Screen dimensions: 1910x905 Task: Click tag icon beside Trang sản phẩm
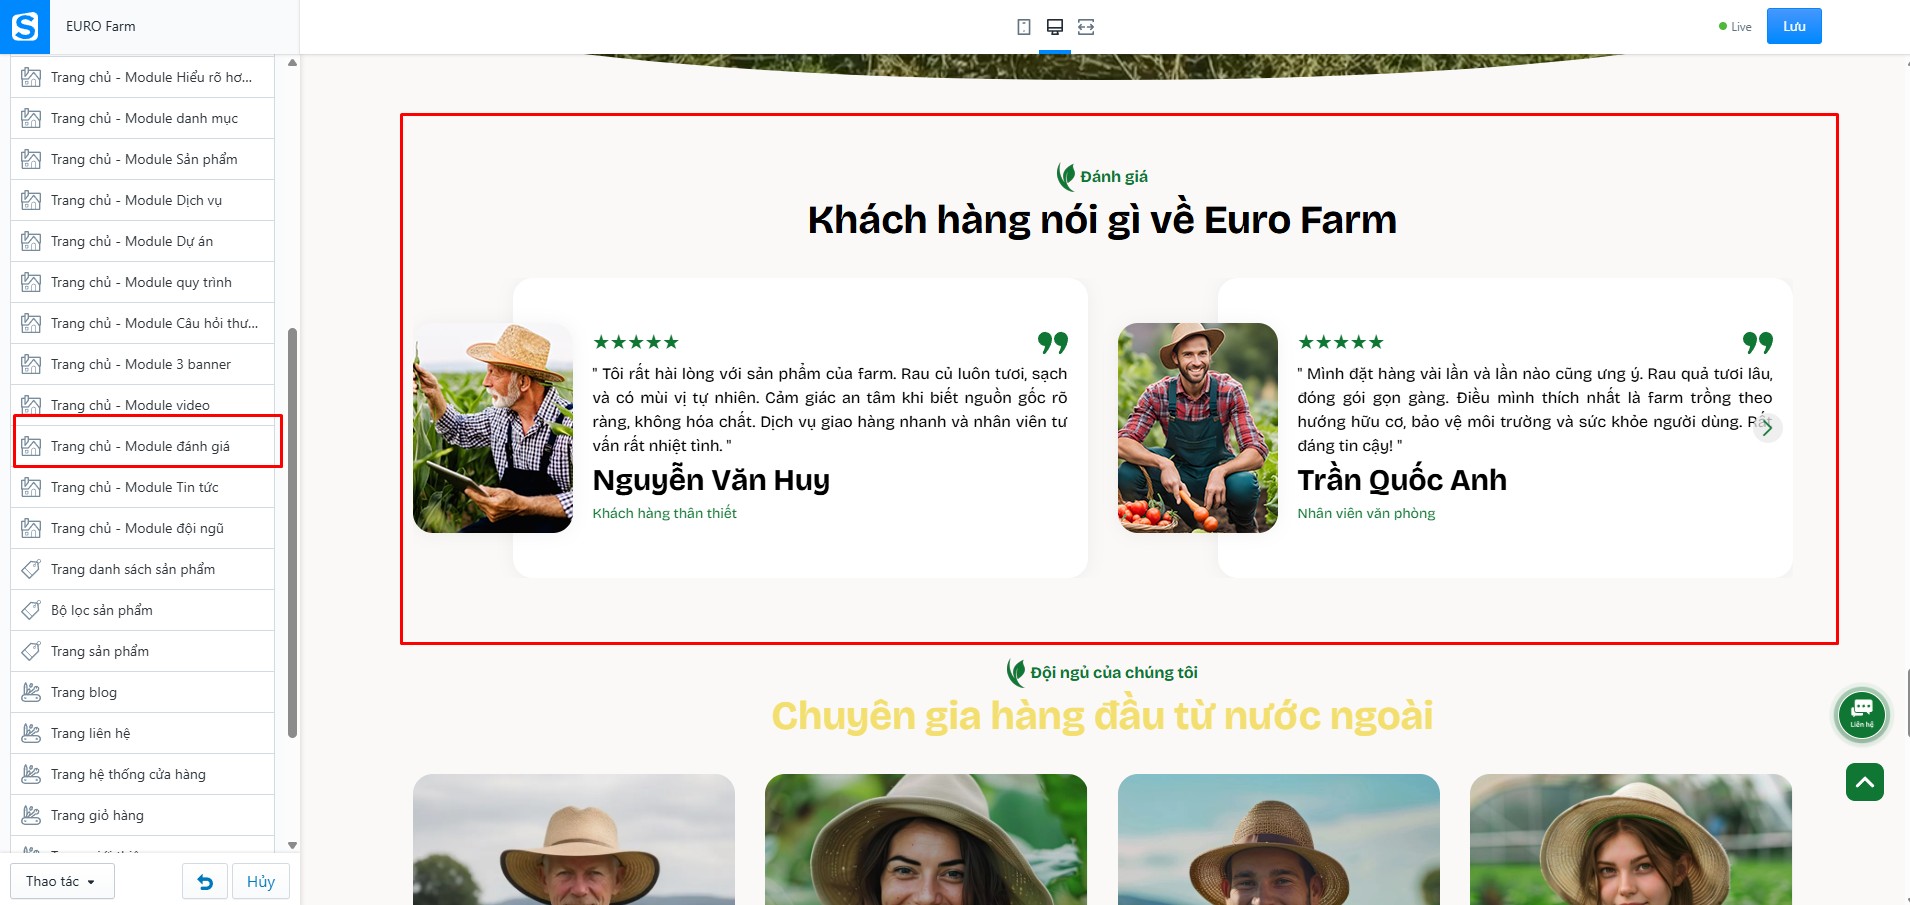pyautogui.click(x=31, y=651)
